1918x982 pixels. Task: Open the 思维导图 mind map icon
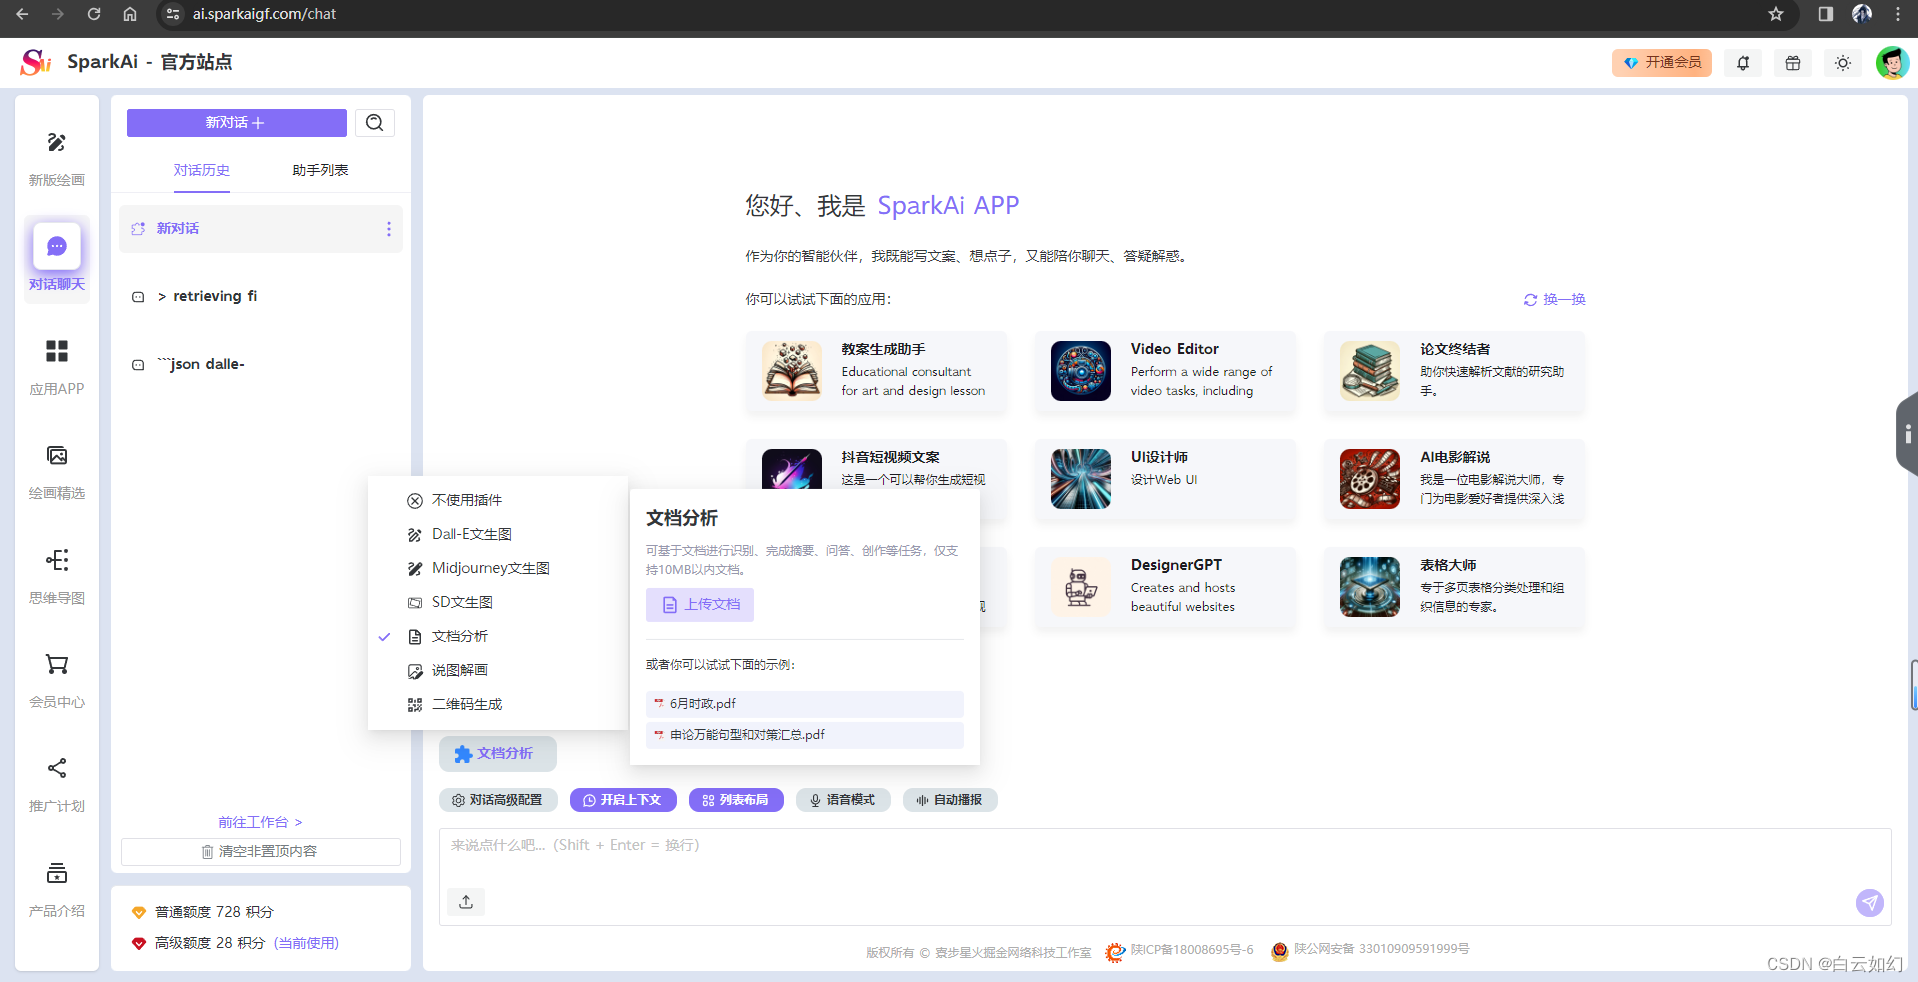coord(57,560)
